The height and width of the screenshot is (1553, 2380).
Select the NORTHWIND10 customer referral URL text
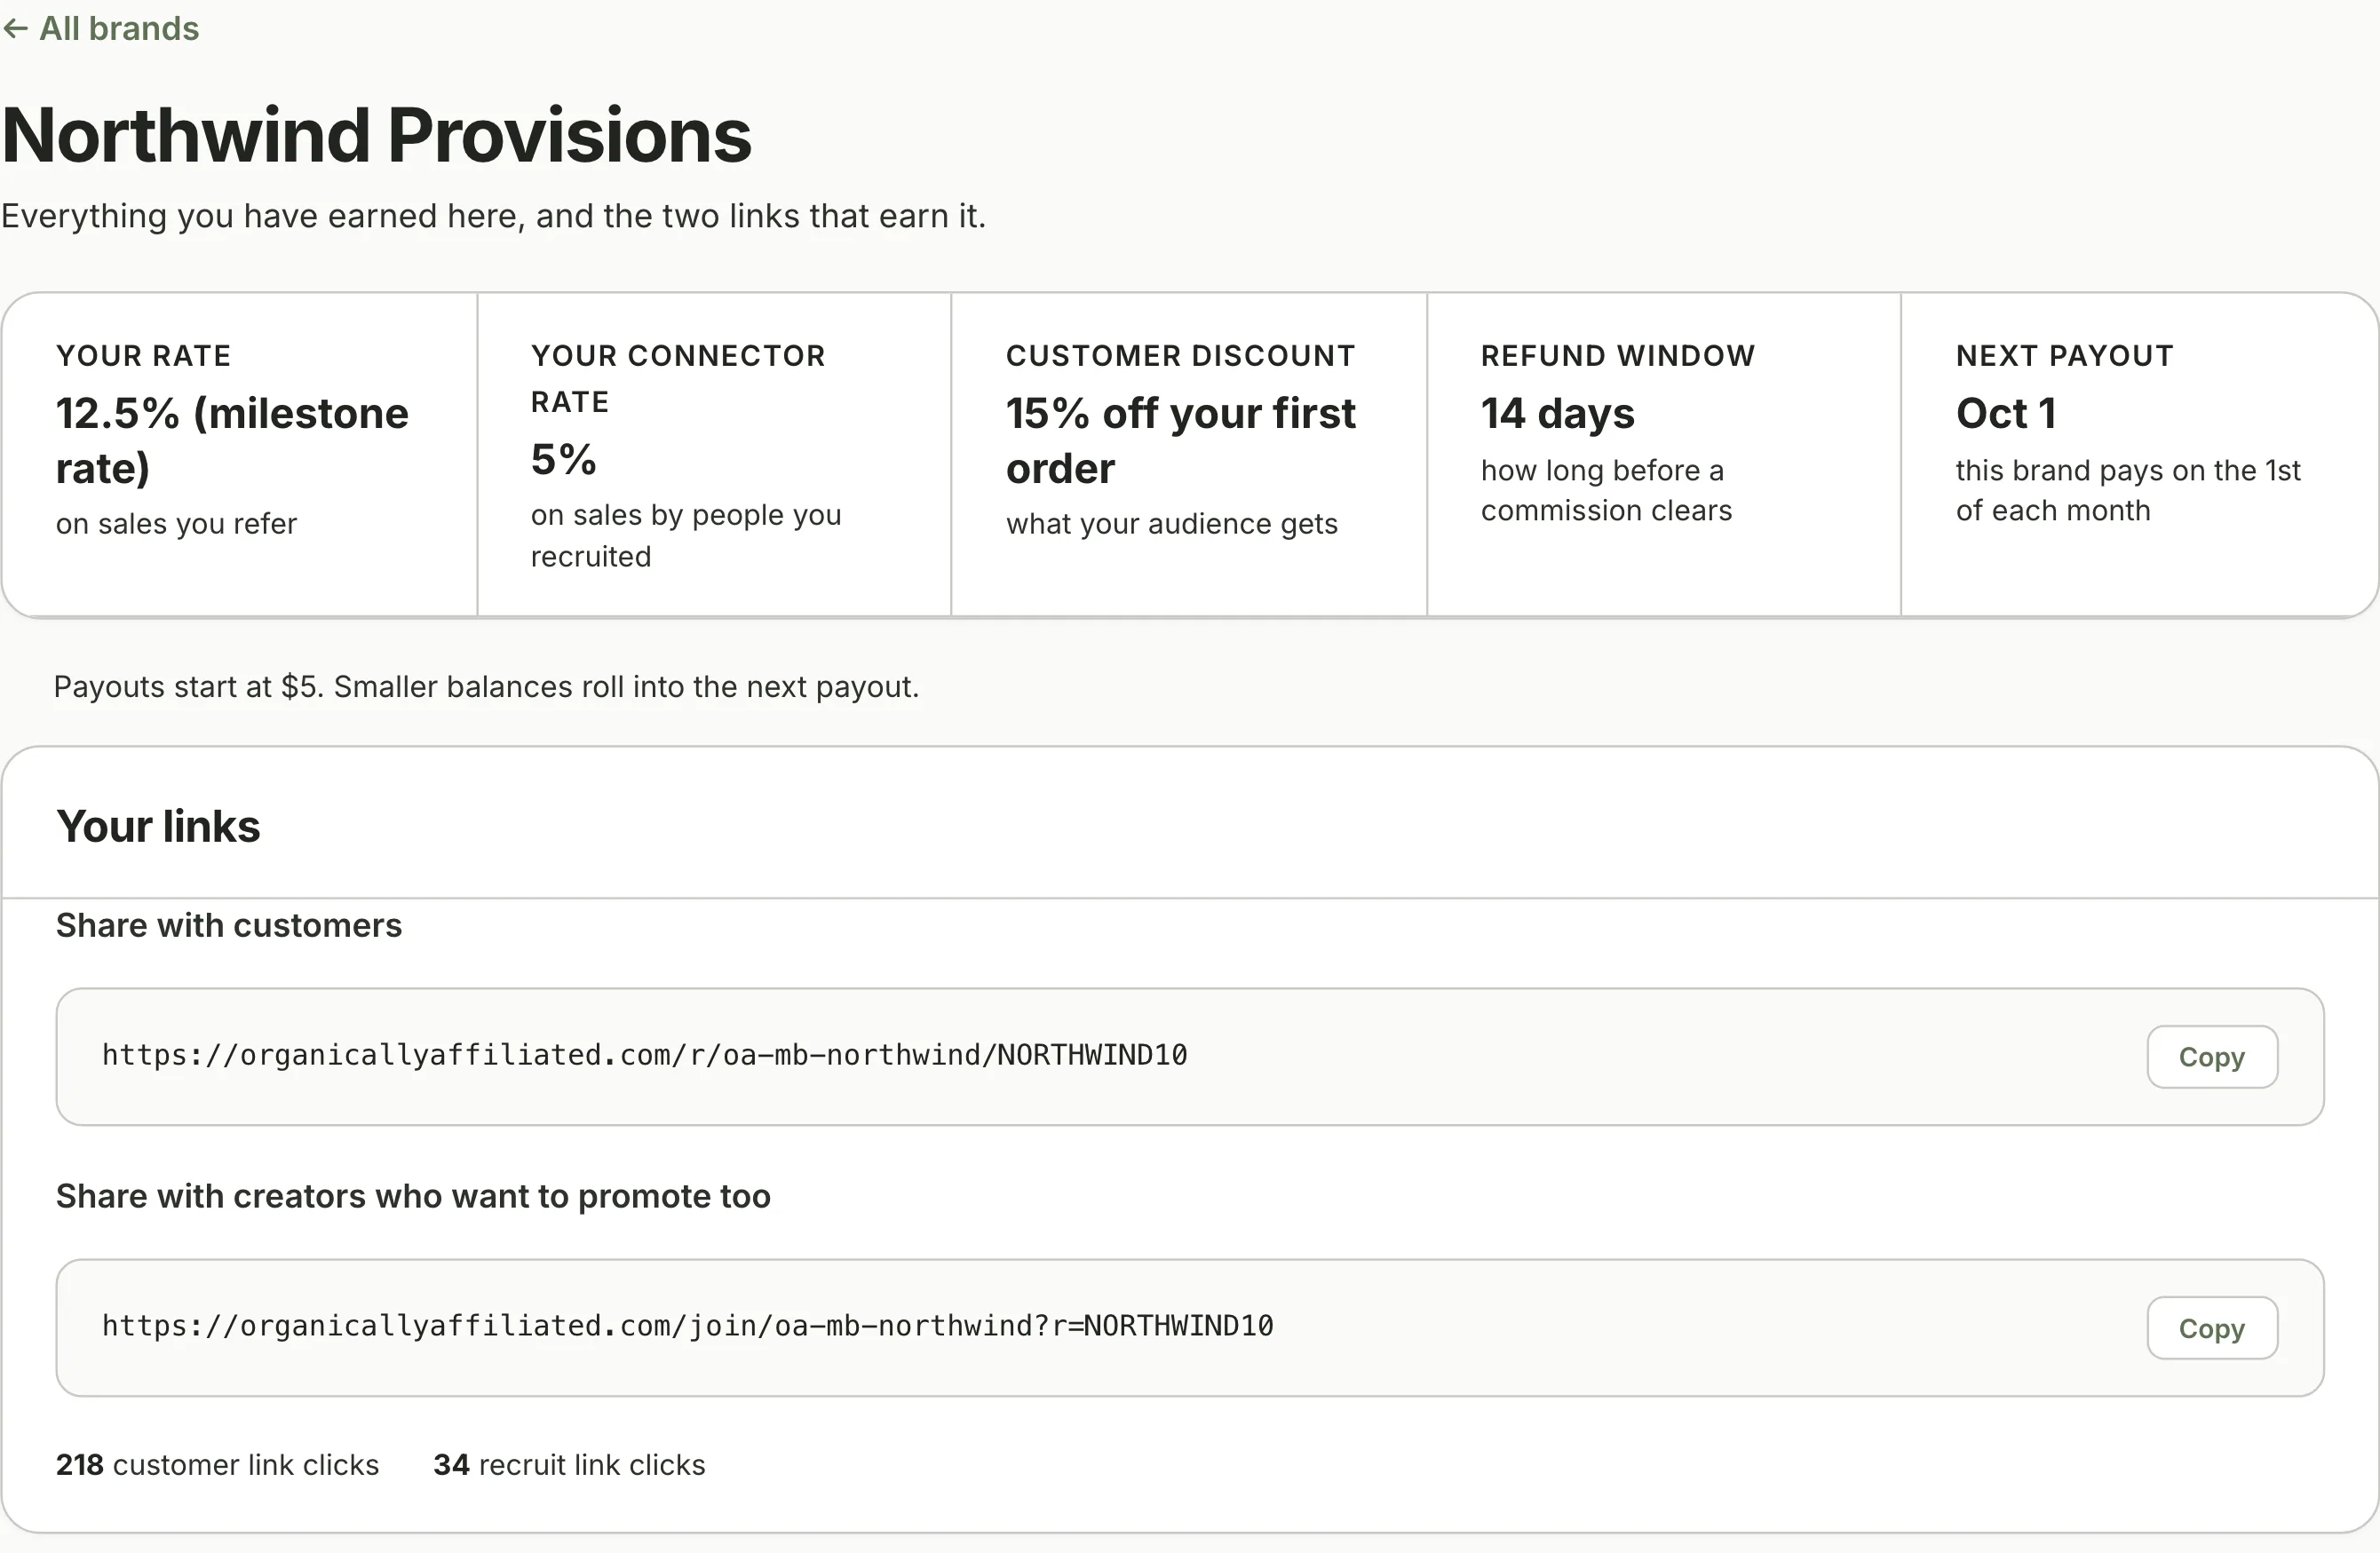644,1055
